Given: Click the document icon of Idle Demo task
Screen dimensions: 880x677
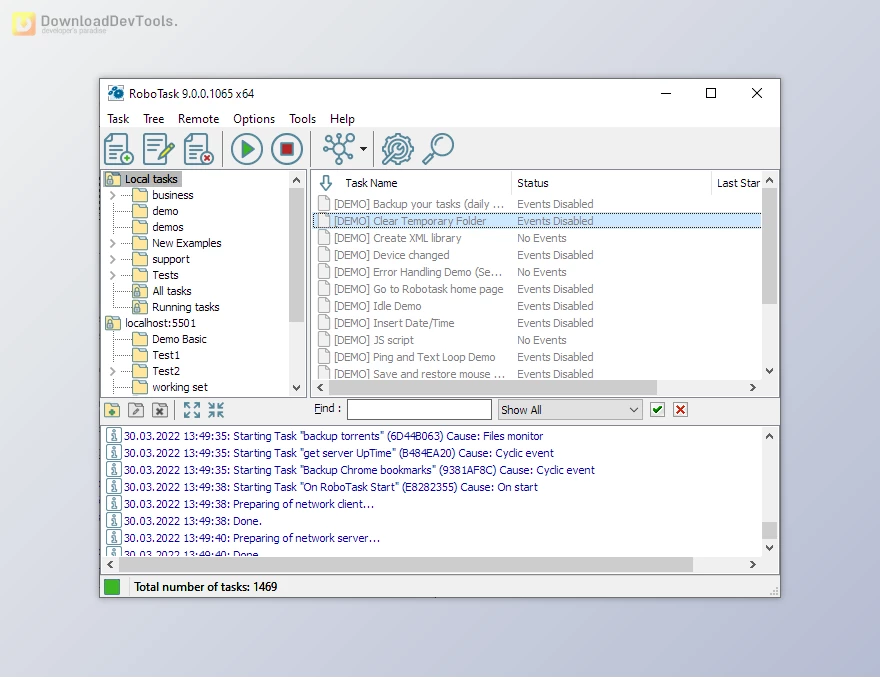Looking at the screenshot, I should point(324,306).
